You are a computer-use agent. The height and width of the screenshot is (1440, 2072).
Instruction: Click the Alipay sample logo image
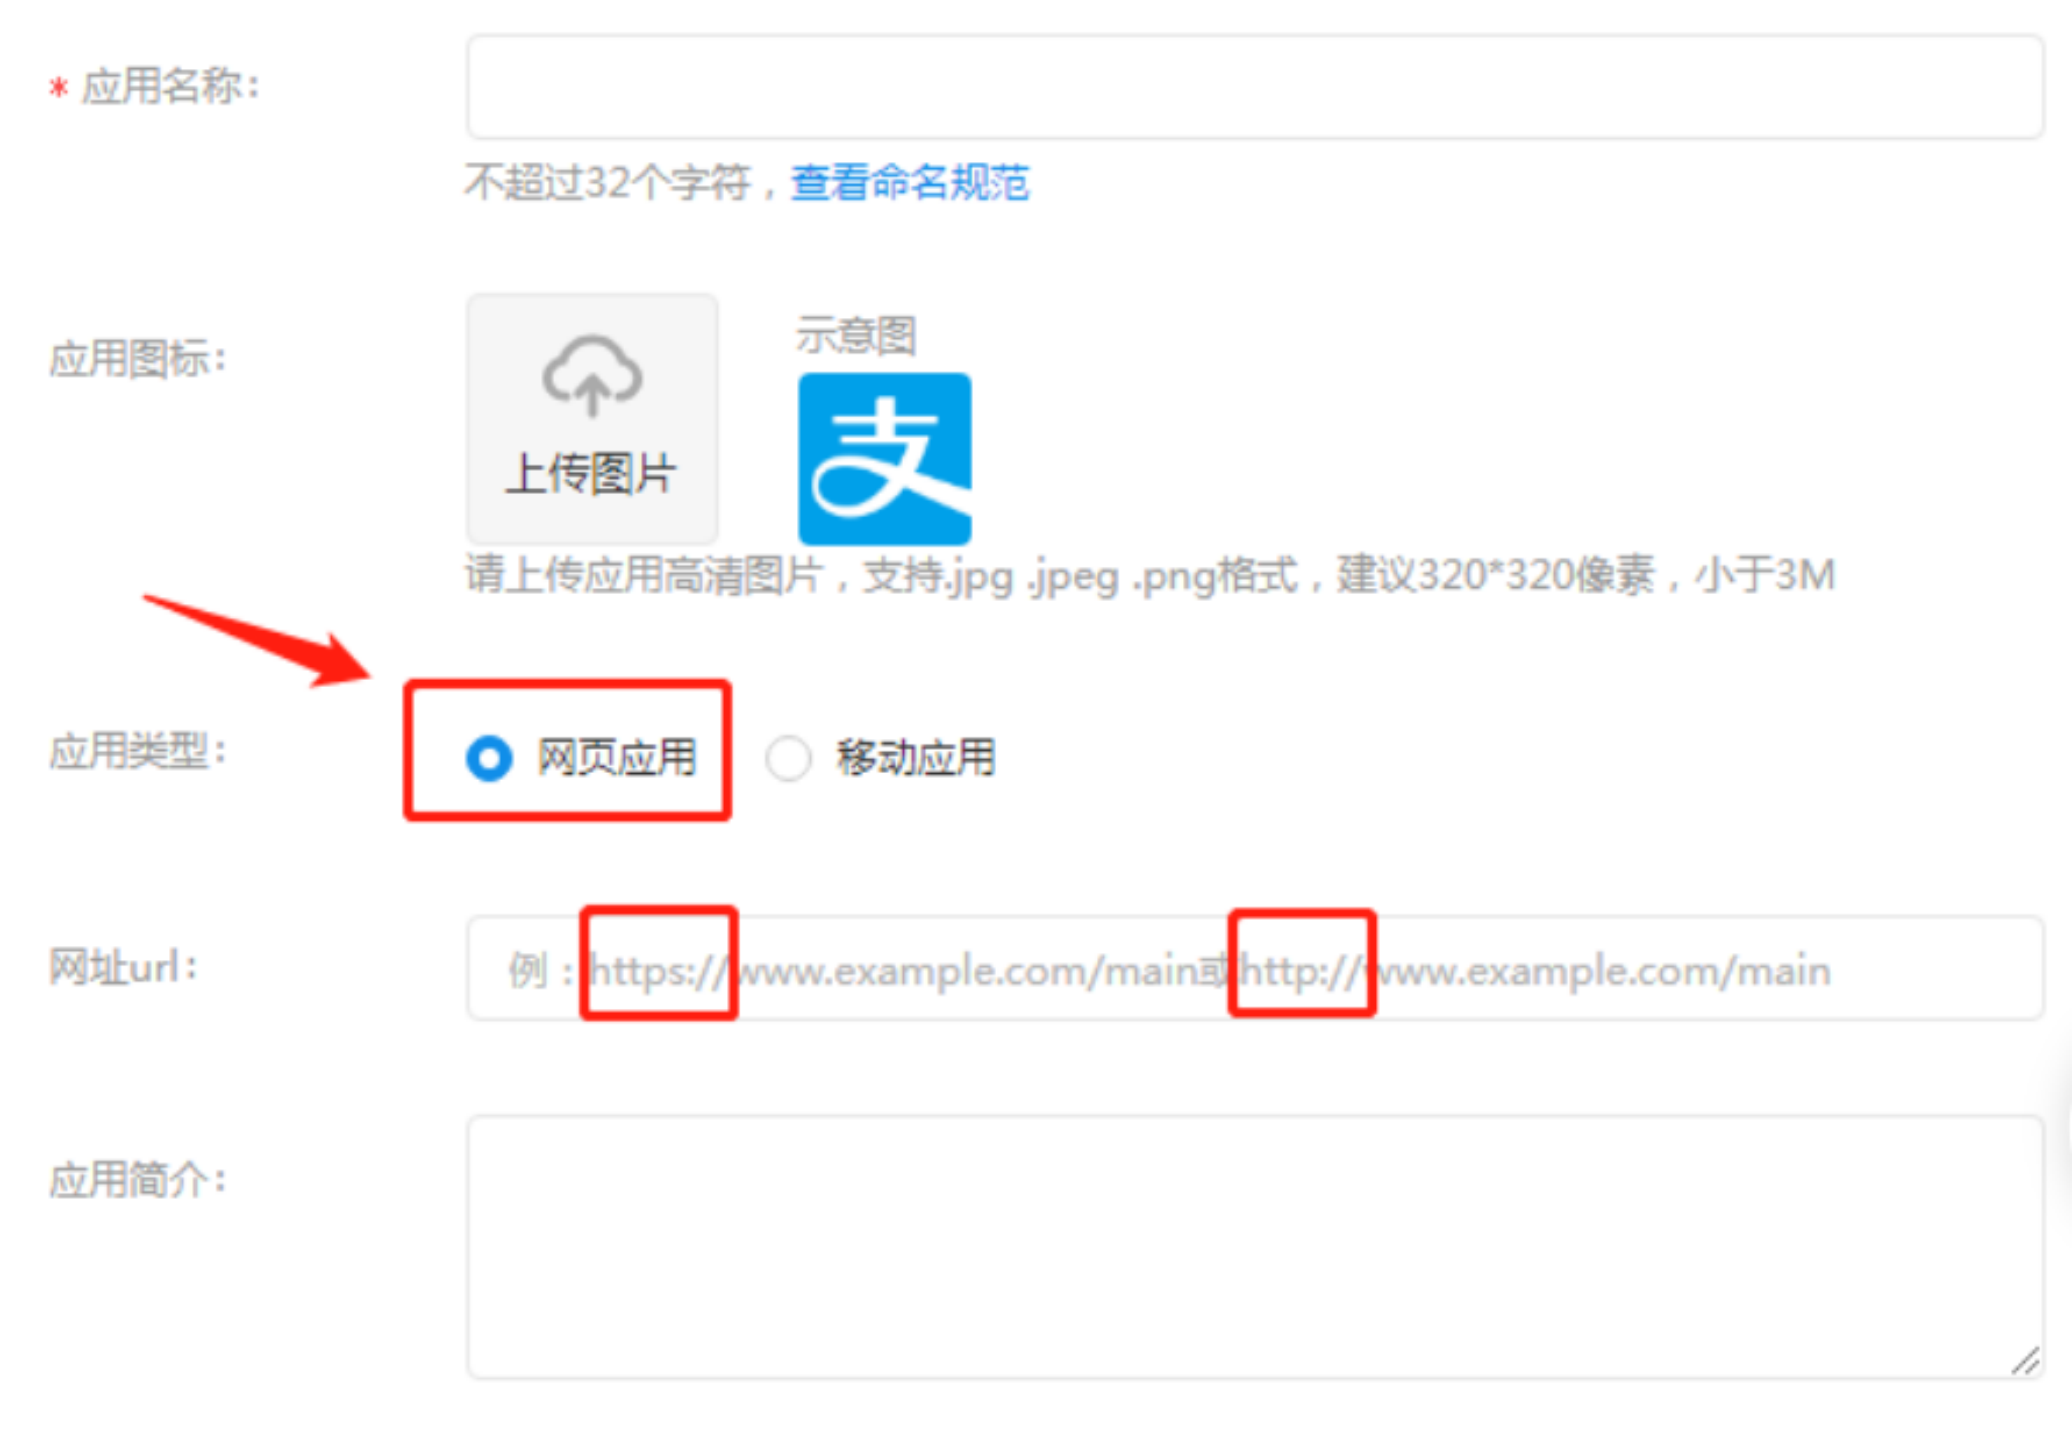[885, 459]
